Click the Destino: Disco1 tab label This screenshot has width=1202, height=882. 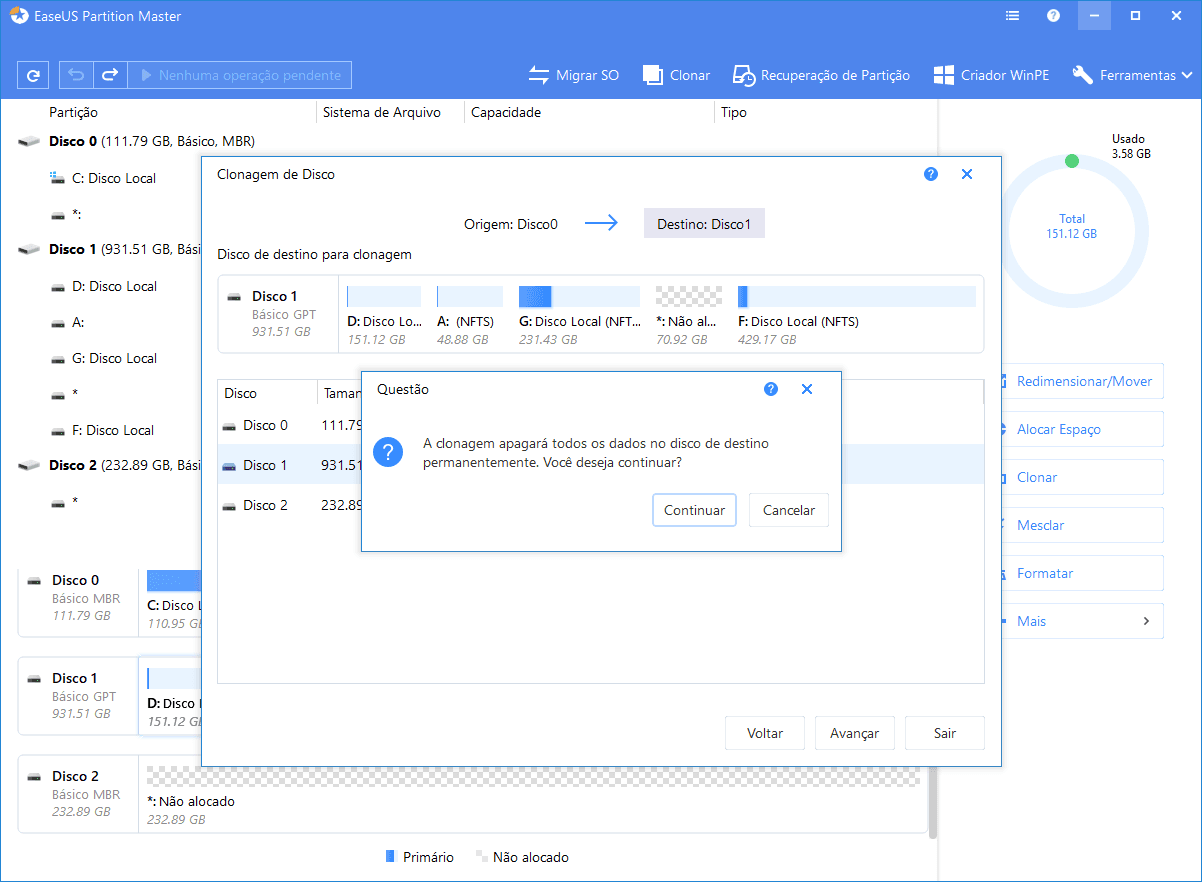704,224
